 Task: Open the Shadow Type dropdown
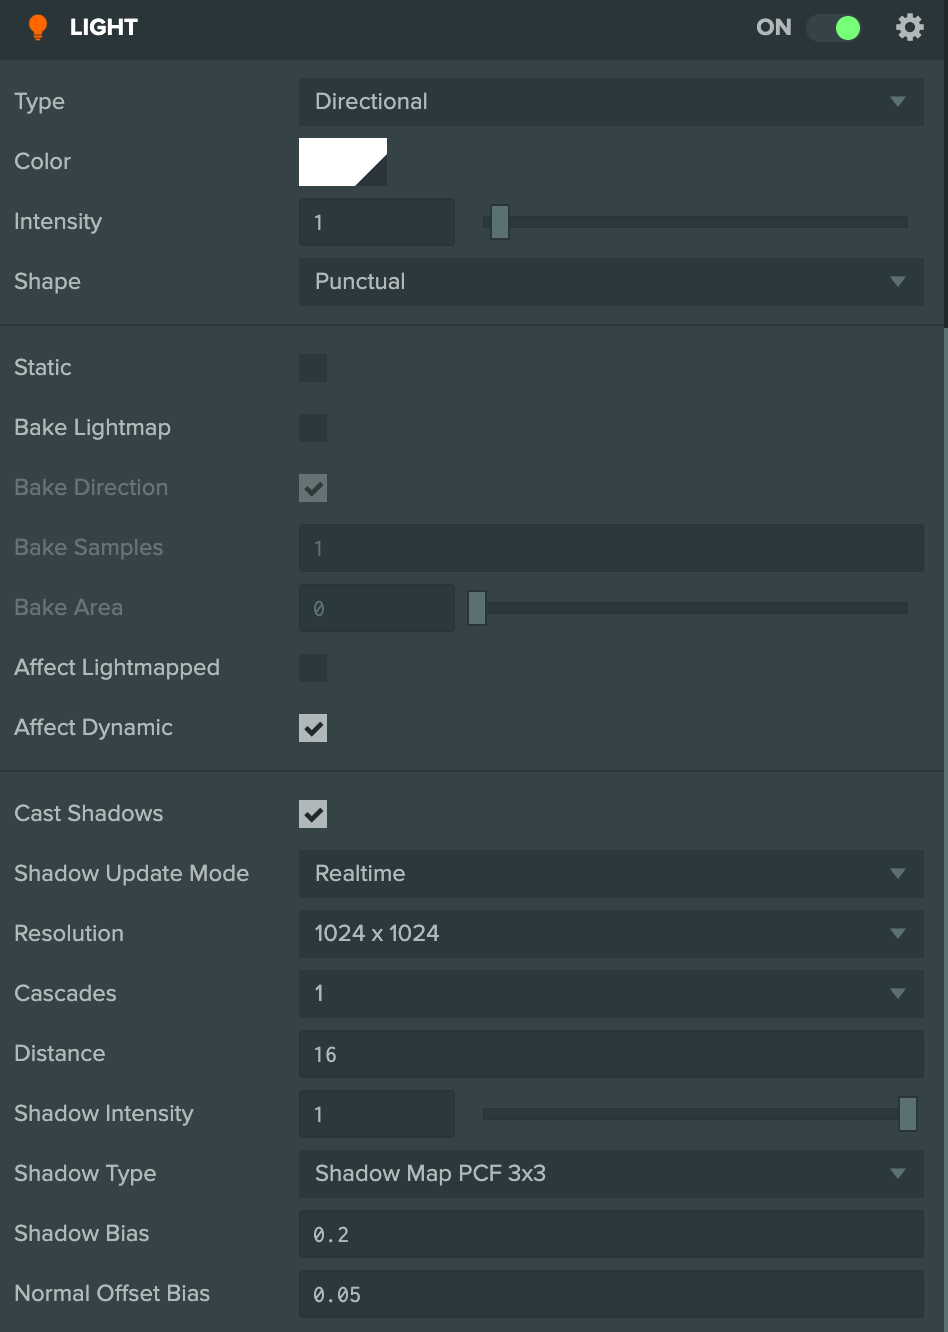611,1174
